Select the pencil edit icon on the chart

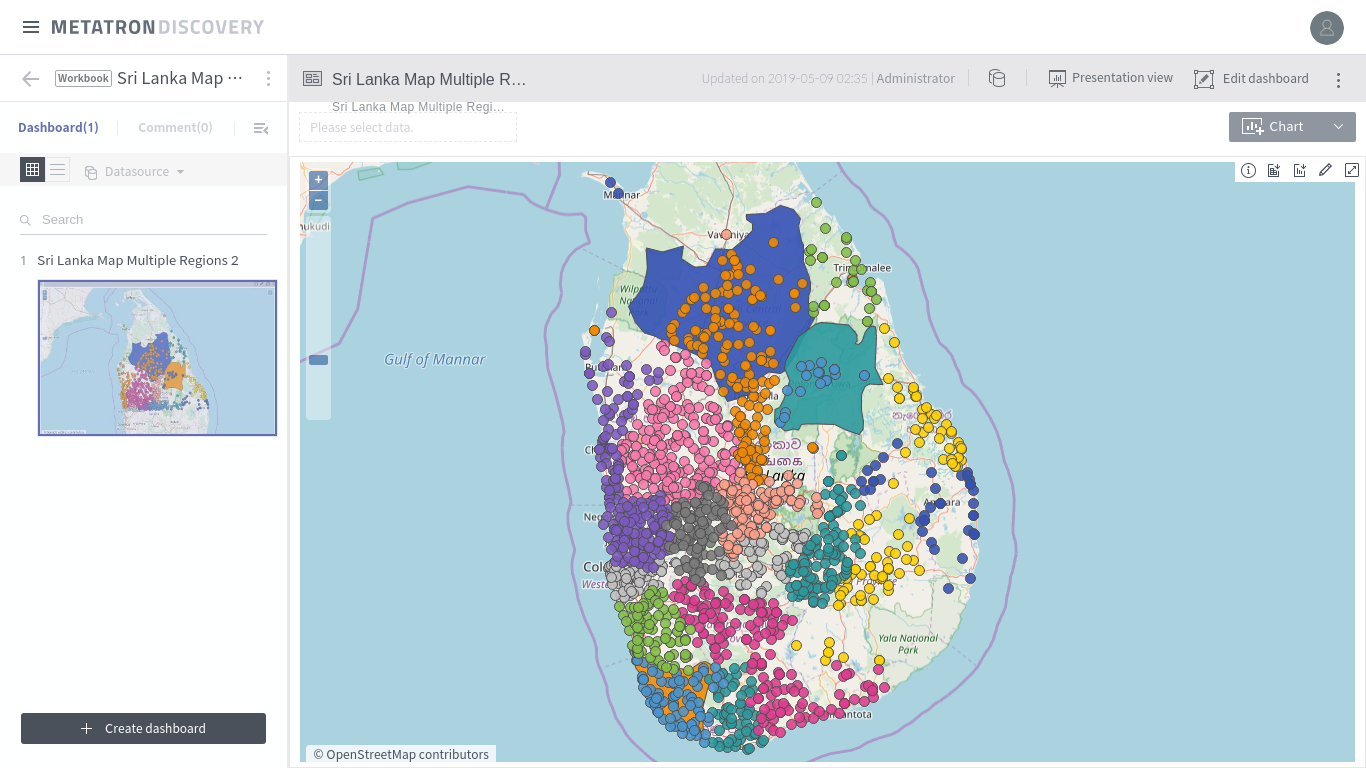pyautogui.click(x=1326, y=170)
